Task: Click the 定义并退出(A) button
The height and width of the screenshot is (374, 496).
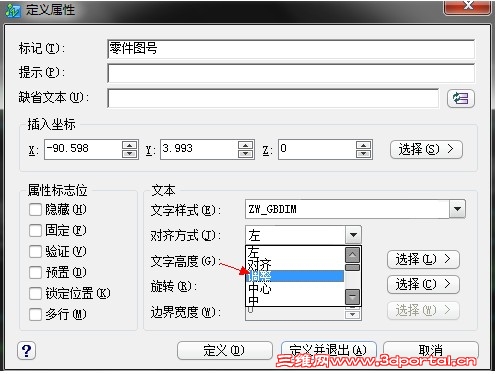Action: pos(329,351)
